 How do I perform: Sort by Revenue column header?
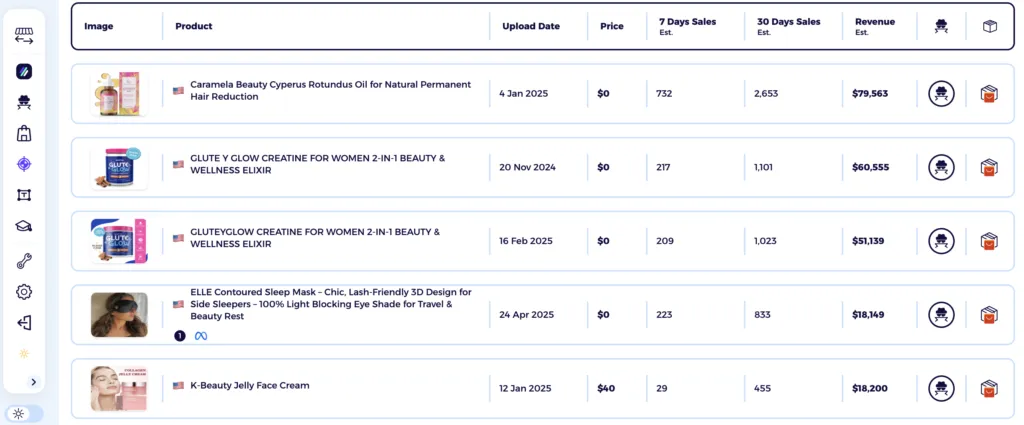click(x=874, y=21)
